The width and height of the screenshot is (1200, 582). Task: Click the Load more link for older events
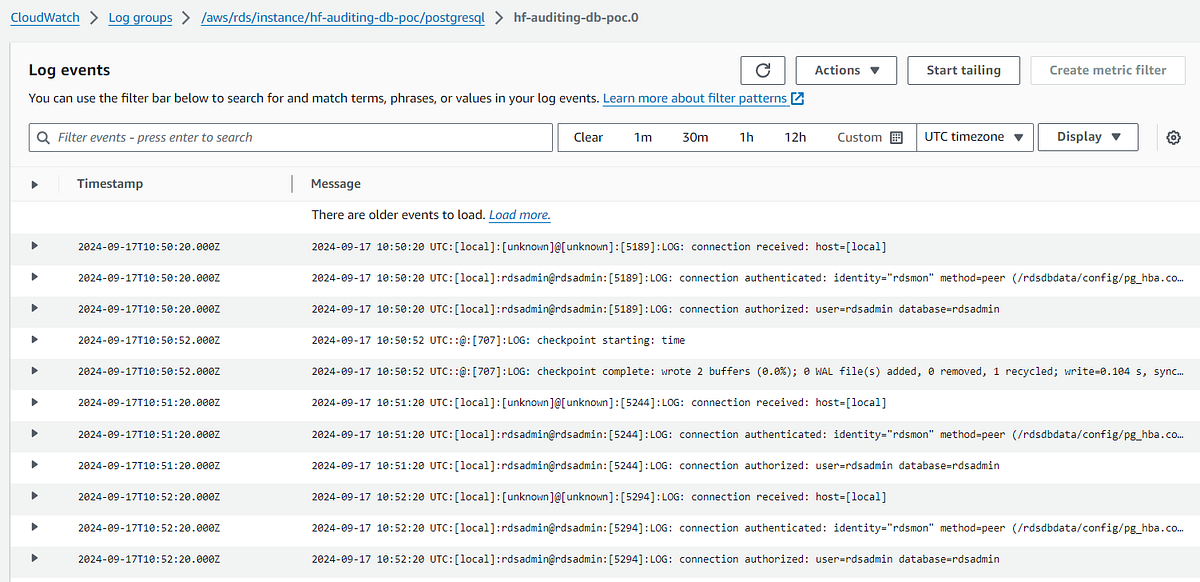tap(519, 214)
